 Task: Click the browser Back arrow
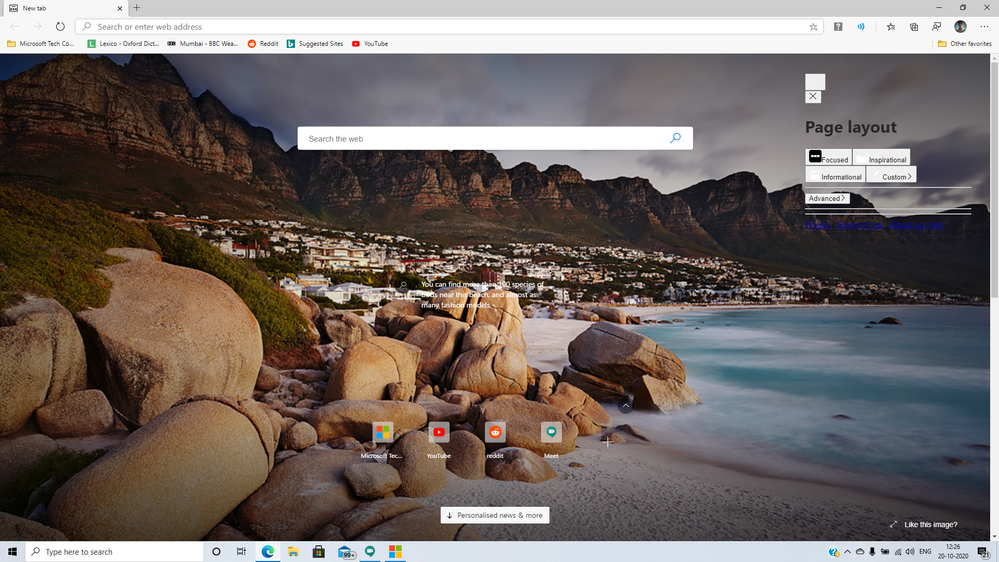coord(15,27)
